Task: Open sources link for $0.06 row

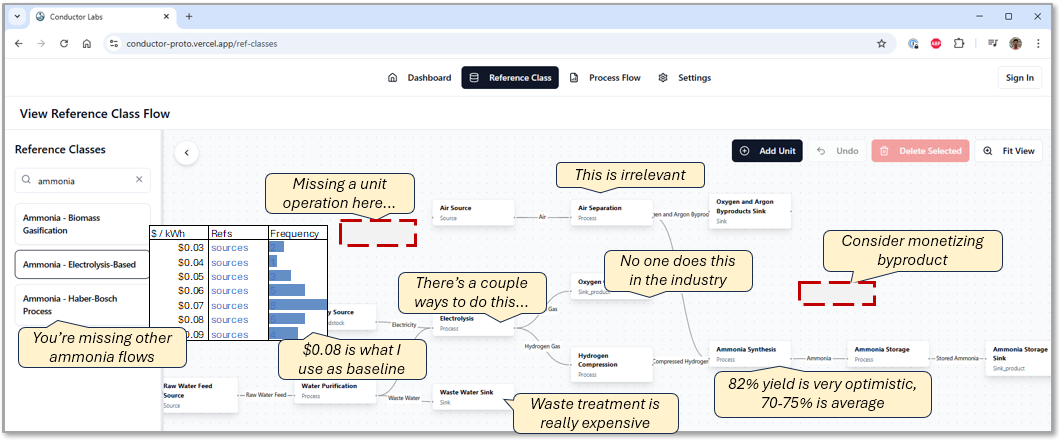Action: 229,291
